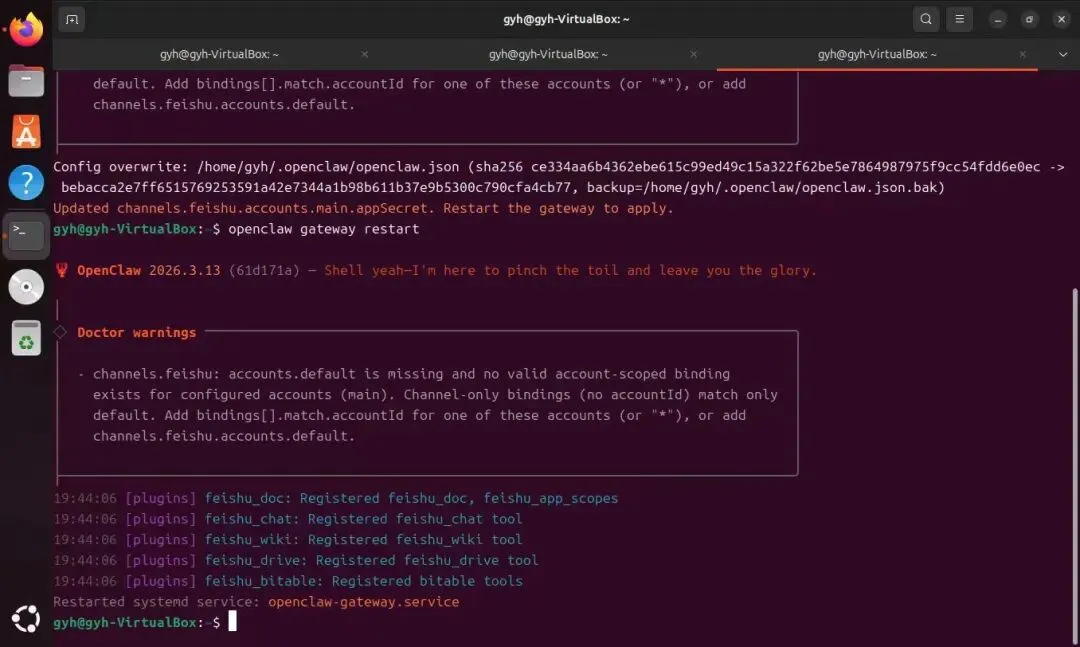
Task: Close the second terminal tab
Action: point(694,54)
